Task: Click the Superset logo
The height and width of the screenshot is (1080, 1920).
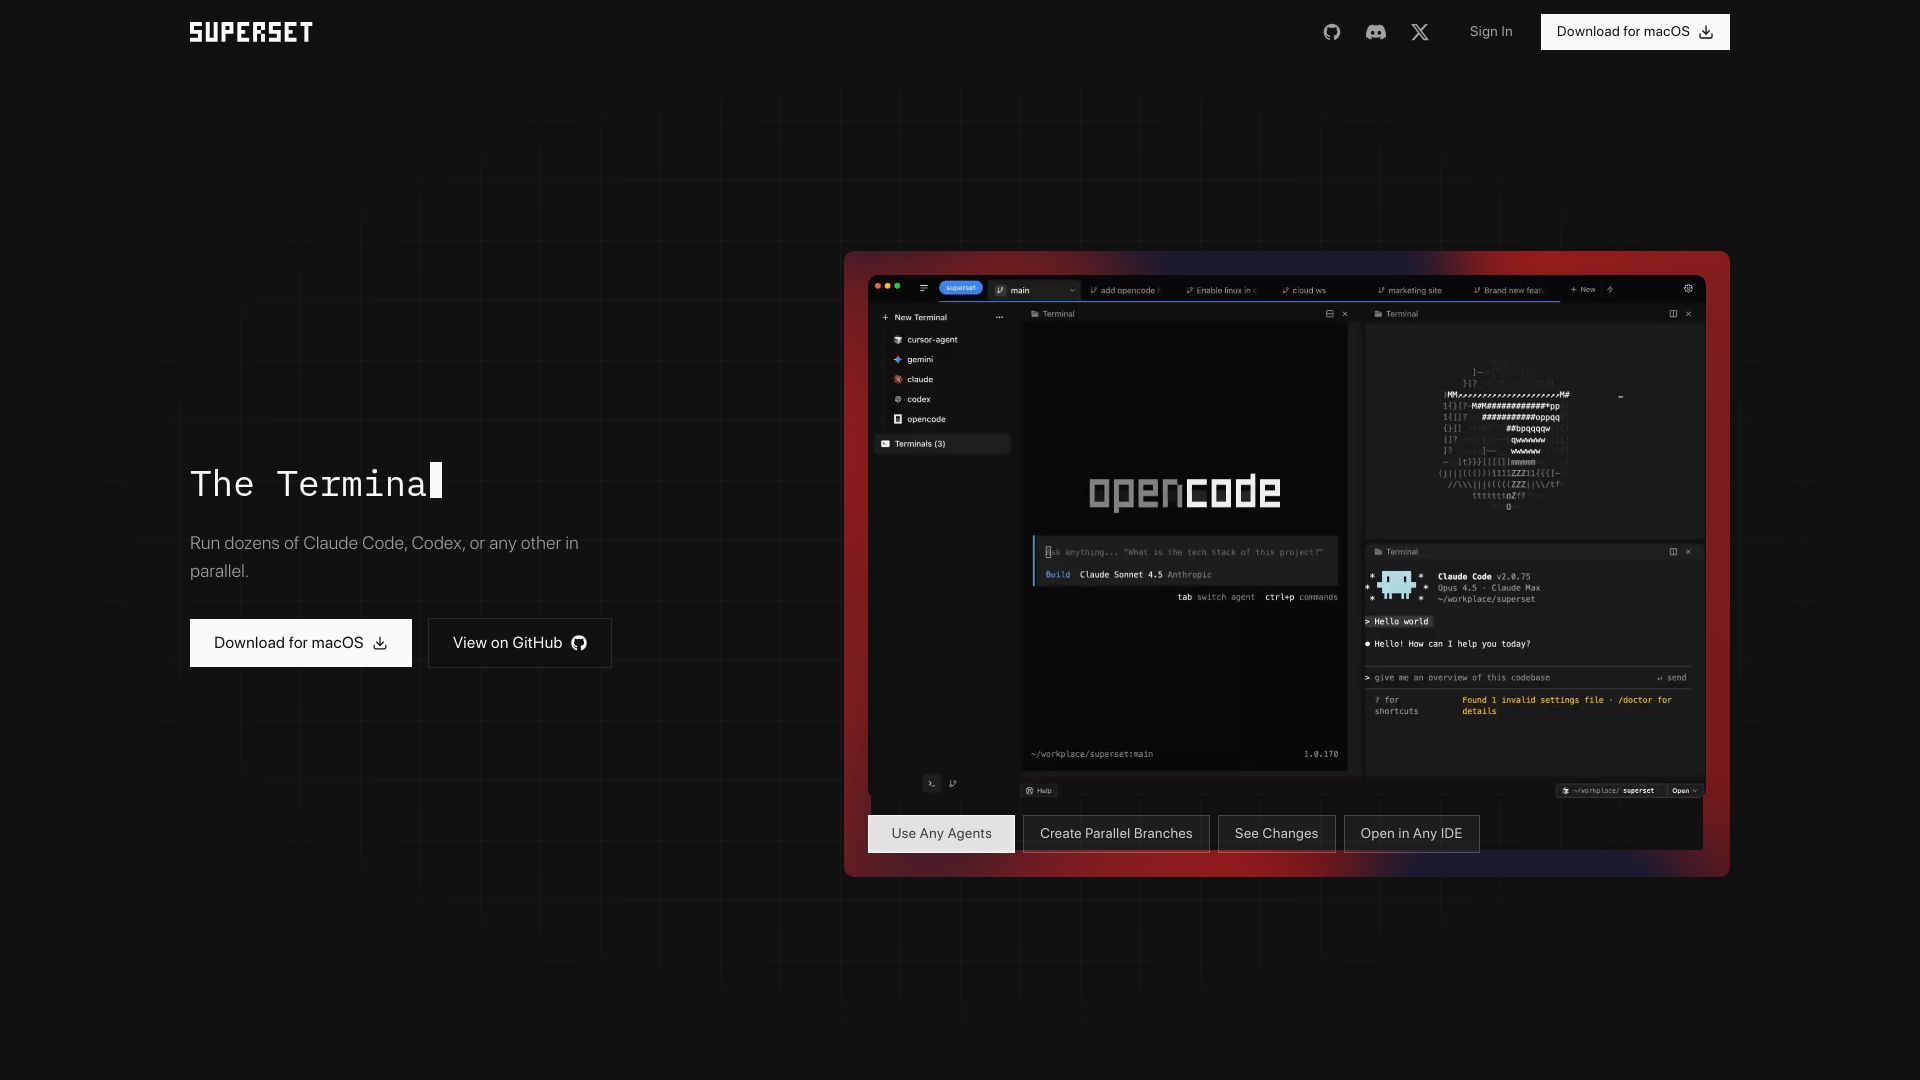Action: [x=251, y=32]
